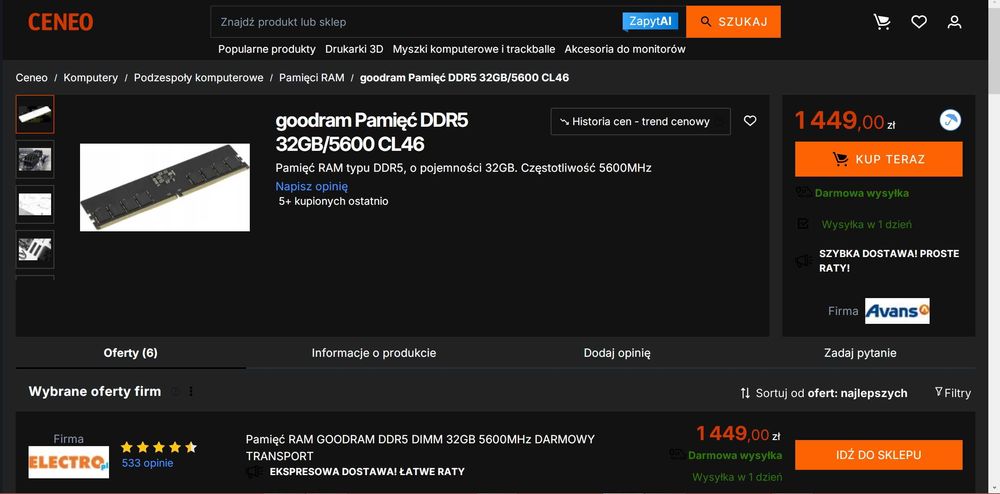Open the user account icon
Image resolution: width=1000 pixels, height=494 pixels.
pyautogui.click(x=954, y=22)
